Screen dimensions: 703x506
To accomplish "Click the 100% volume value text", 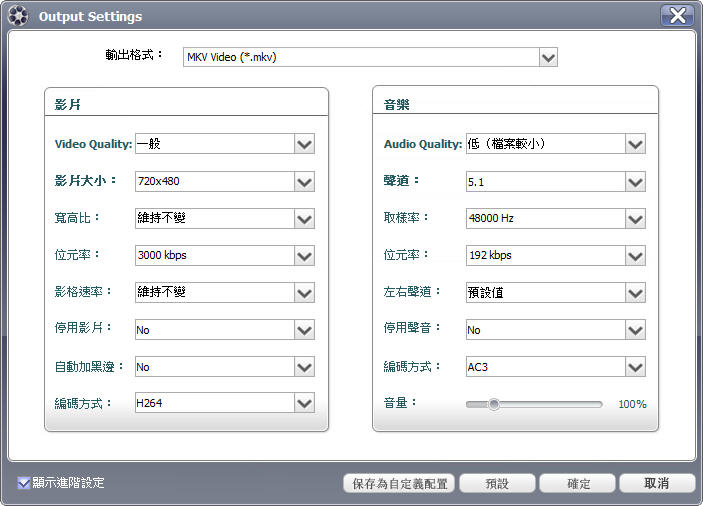I will pos(632,404).
